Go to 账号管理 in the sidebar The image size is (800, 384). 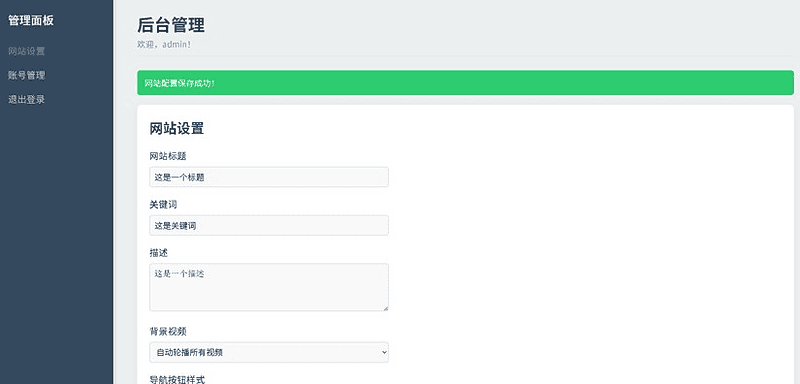click(27, 75)
